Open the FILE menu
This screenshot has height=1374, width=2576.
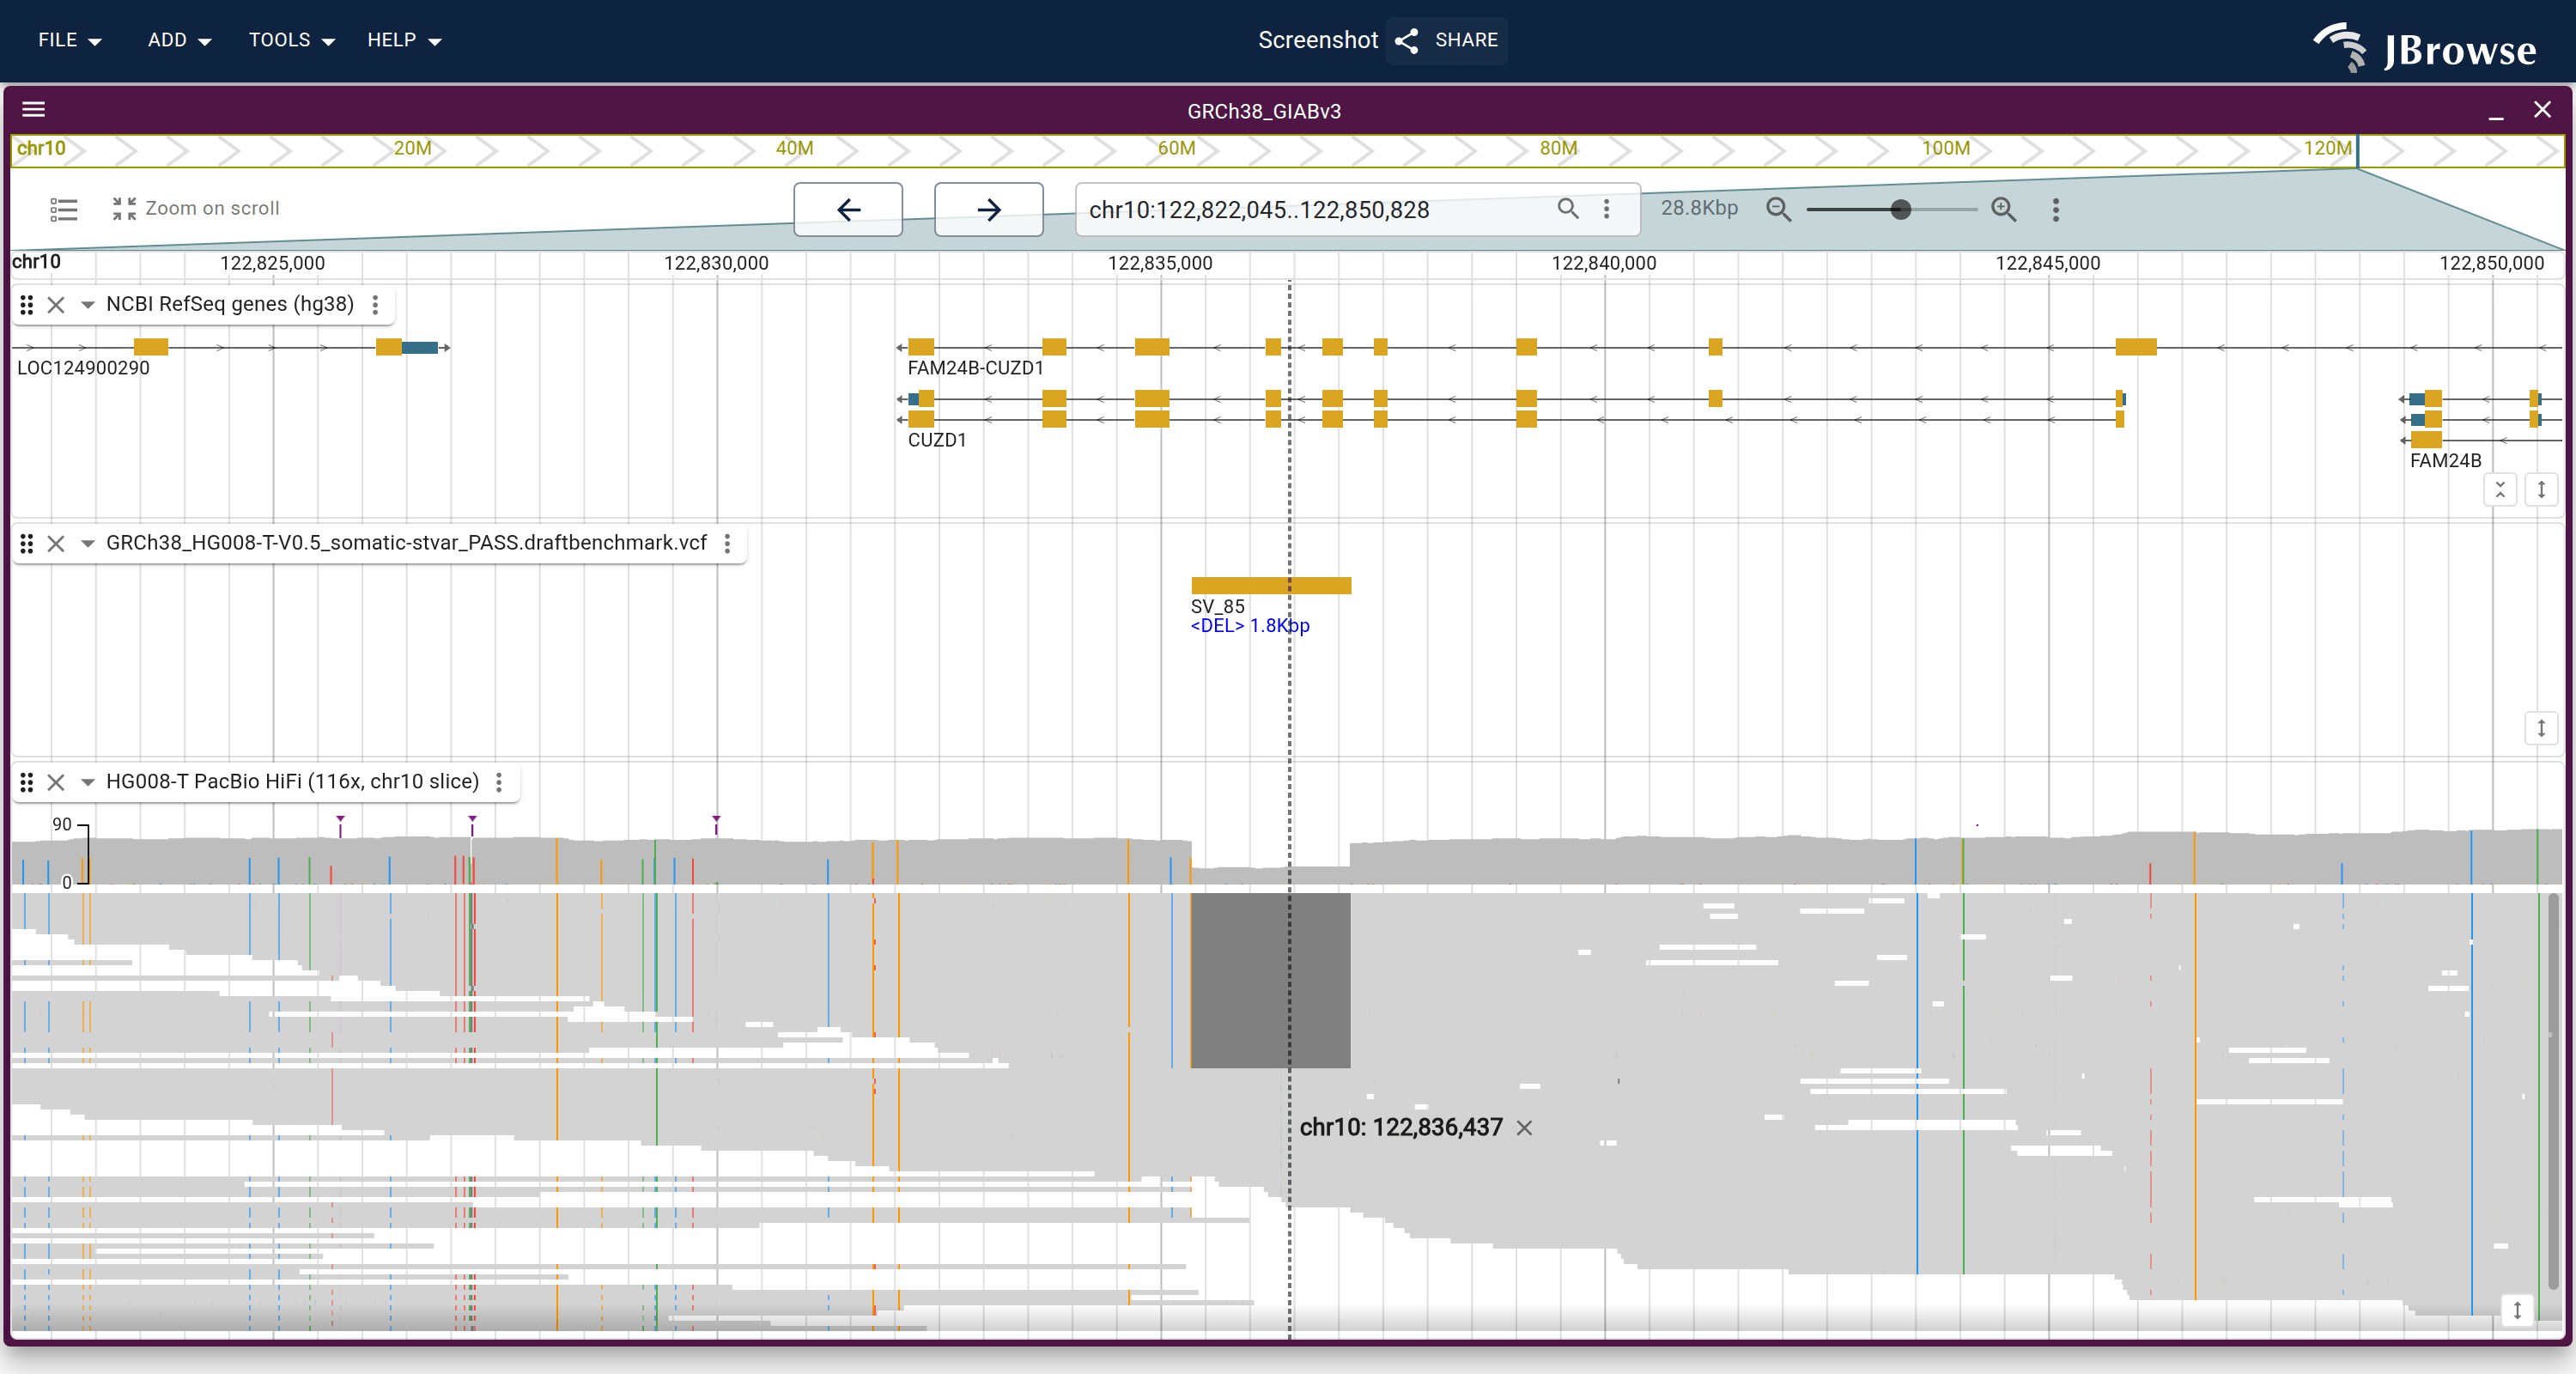click(70, 40)
